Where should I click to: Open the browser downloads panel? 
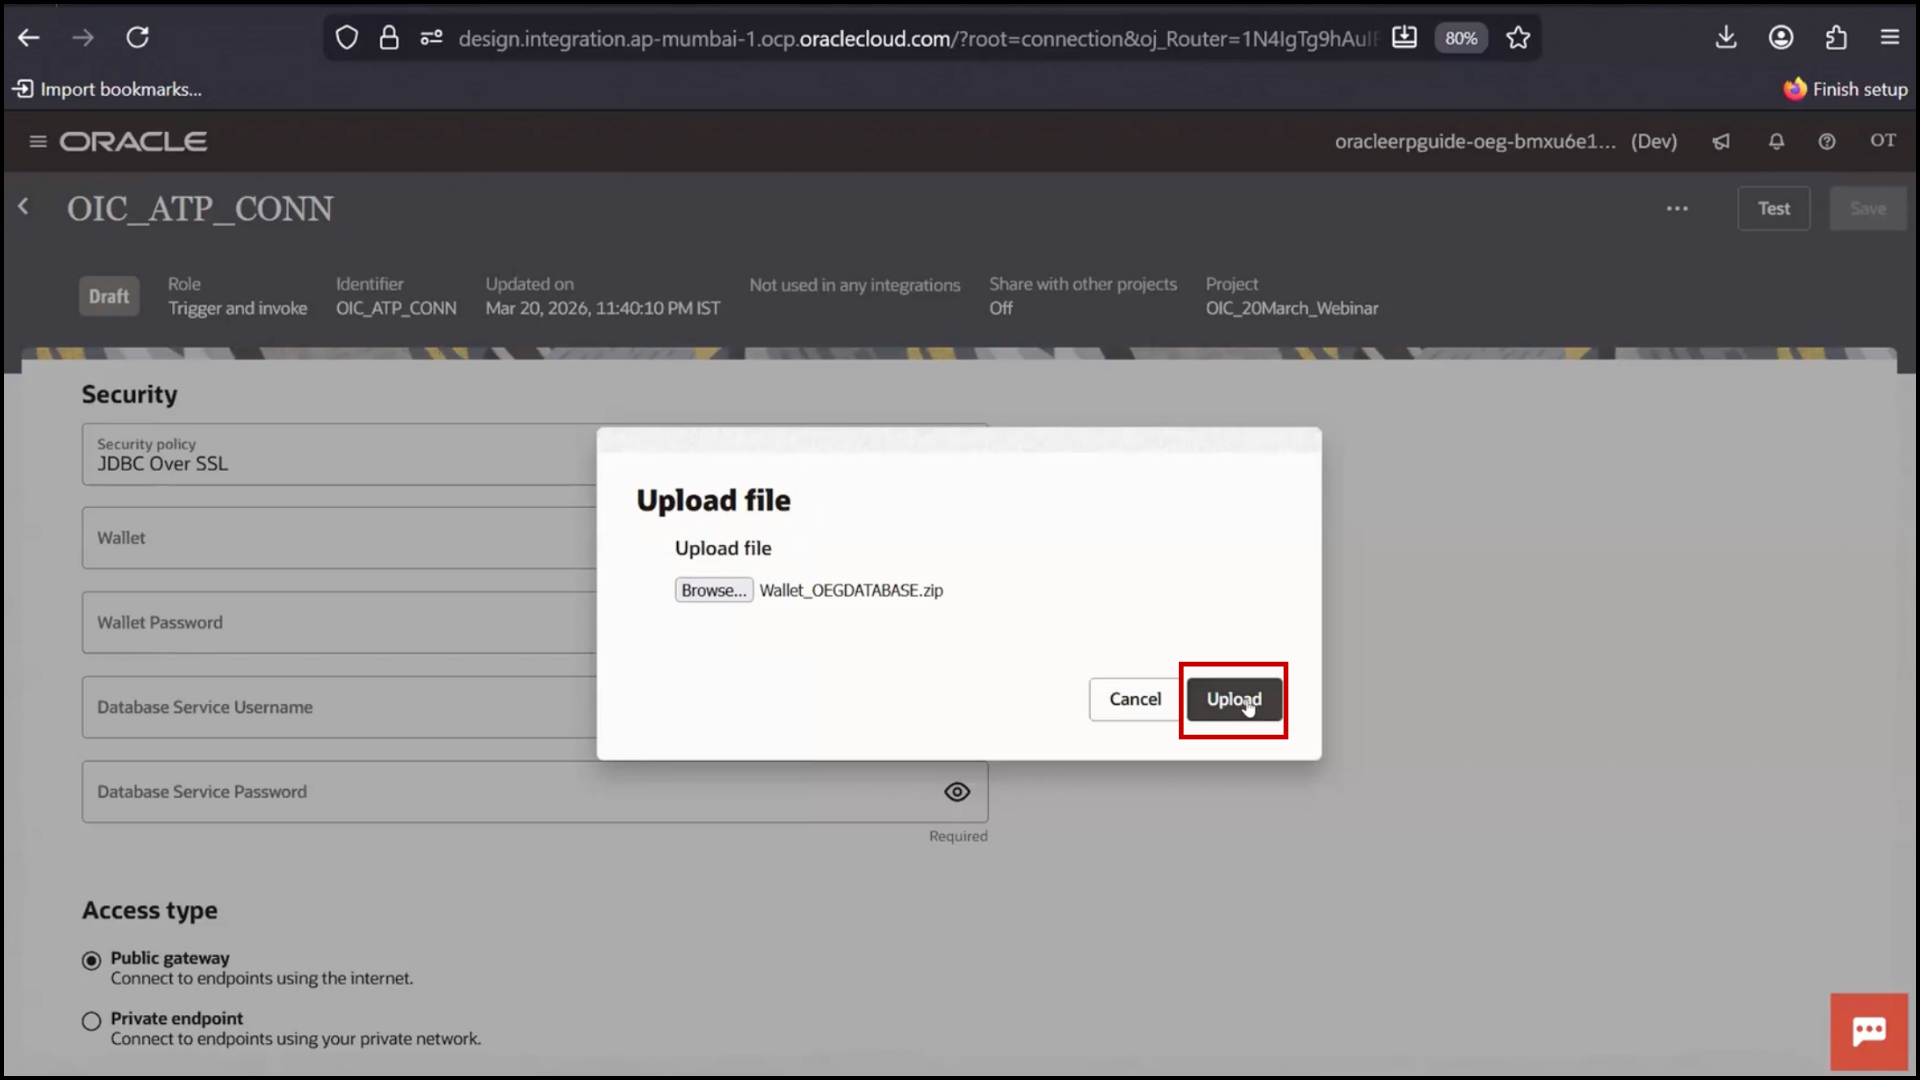[x=1726, y=38]
